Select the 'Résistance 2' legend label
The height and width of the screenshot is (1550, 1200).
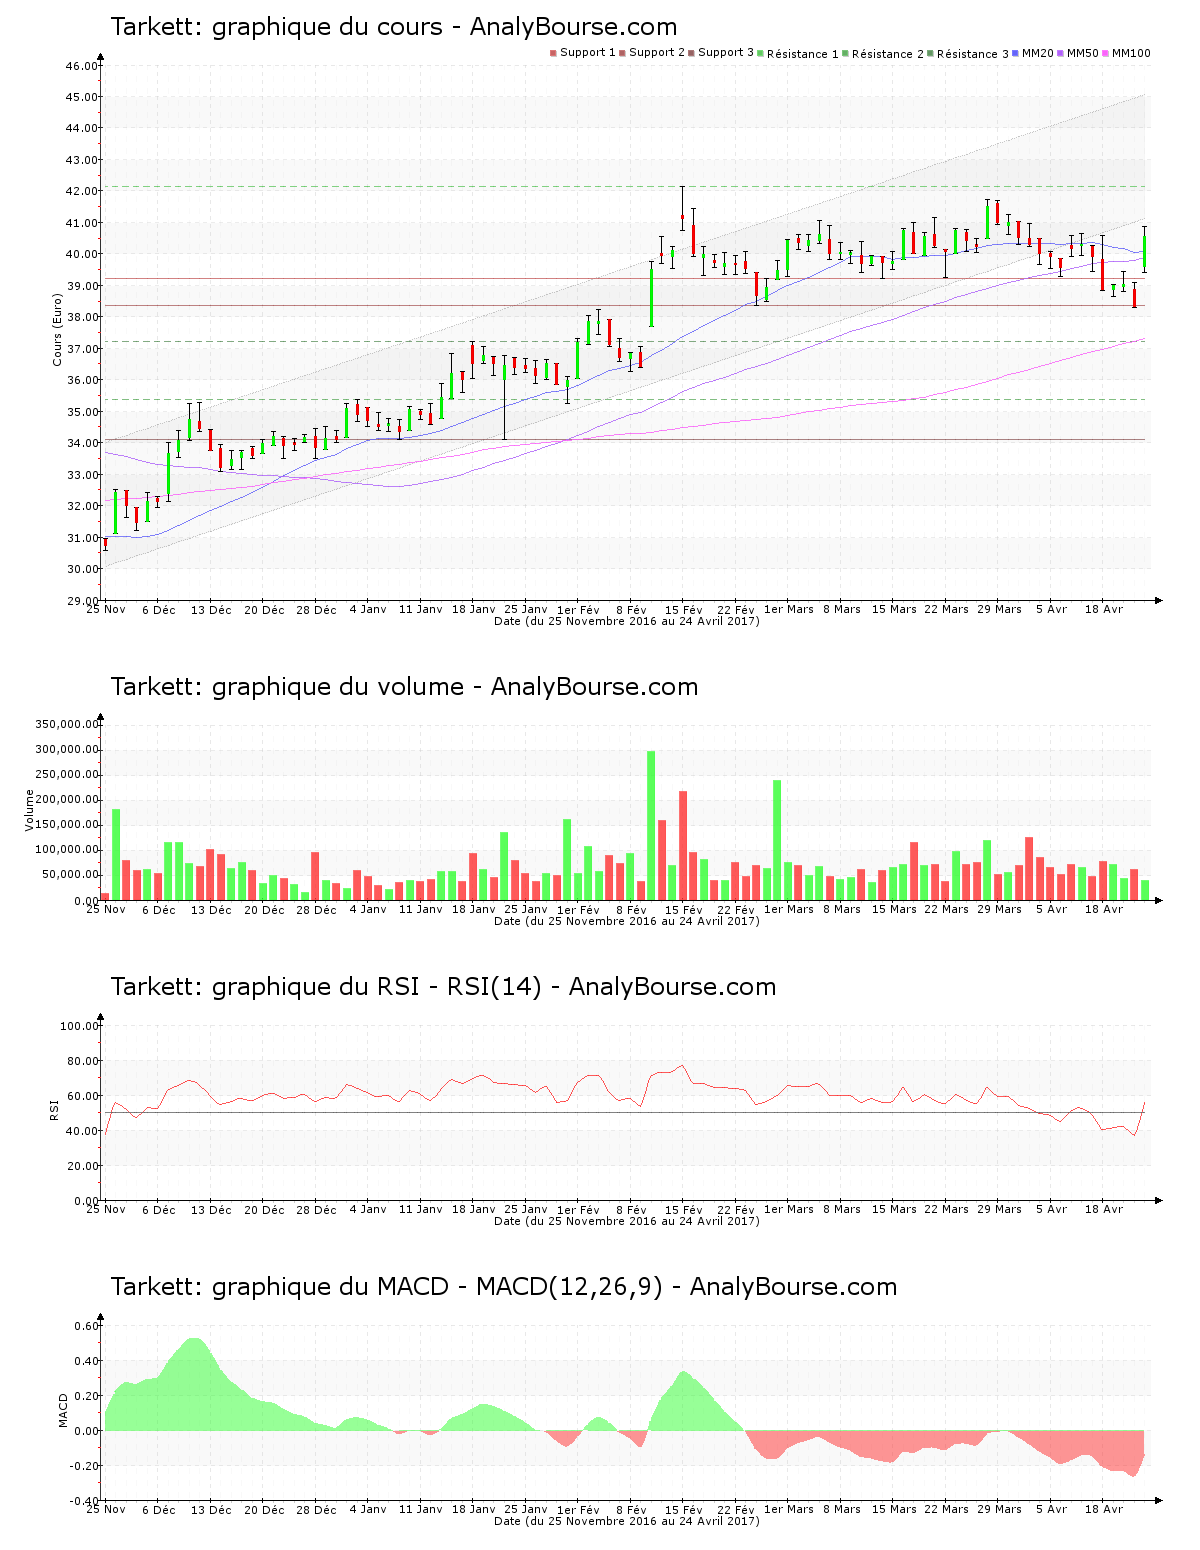click(x=888, y=54)
